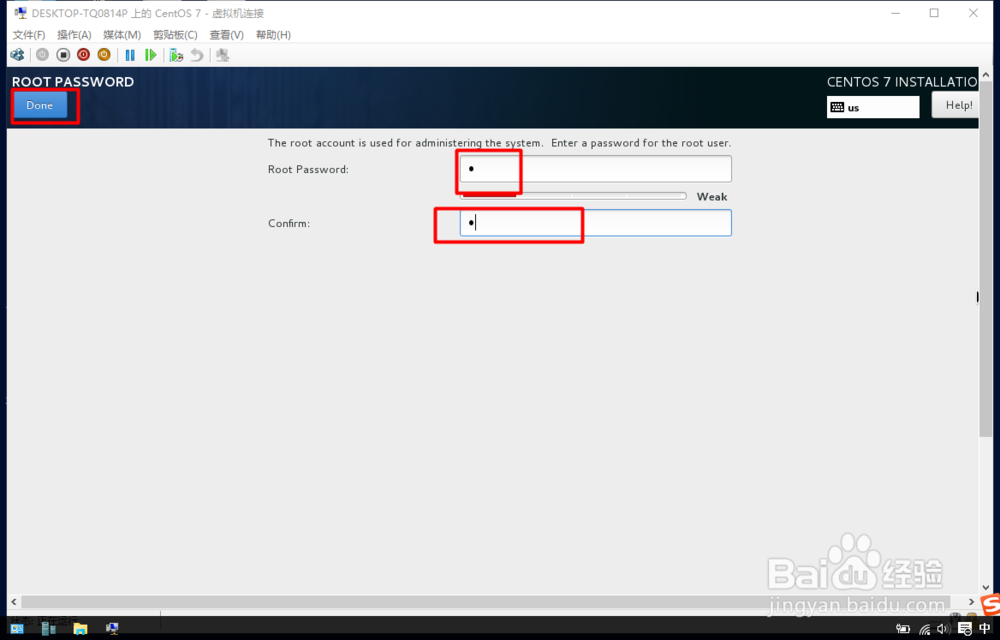Select the us keyboard layout indicator
Viewport: 1000px width, 640px height.
click(x=872, y=106)
